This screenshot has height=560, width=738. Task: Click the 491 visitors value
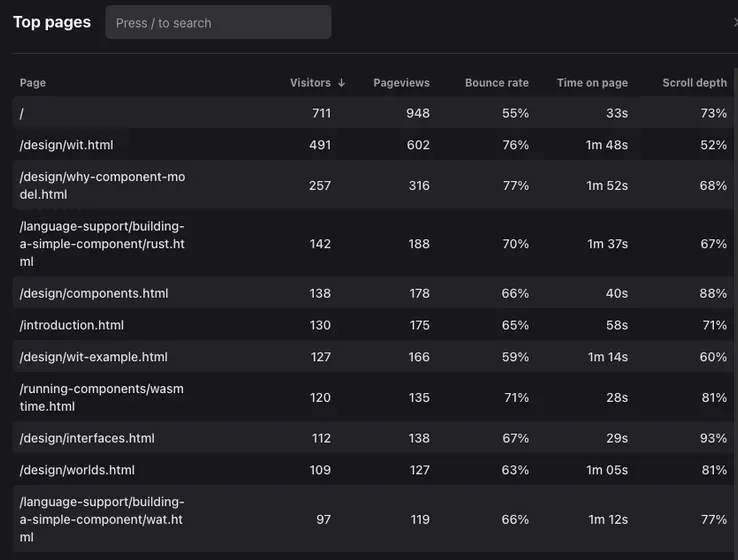tap(320, 145)
